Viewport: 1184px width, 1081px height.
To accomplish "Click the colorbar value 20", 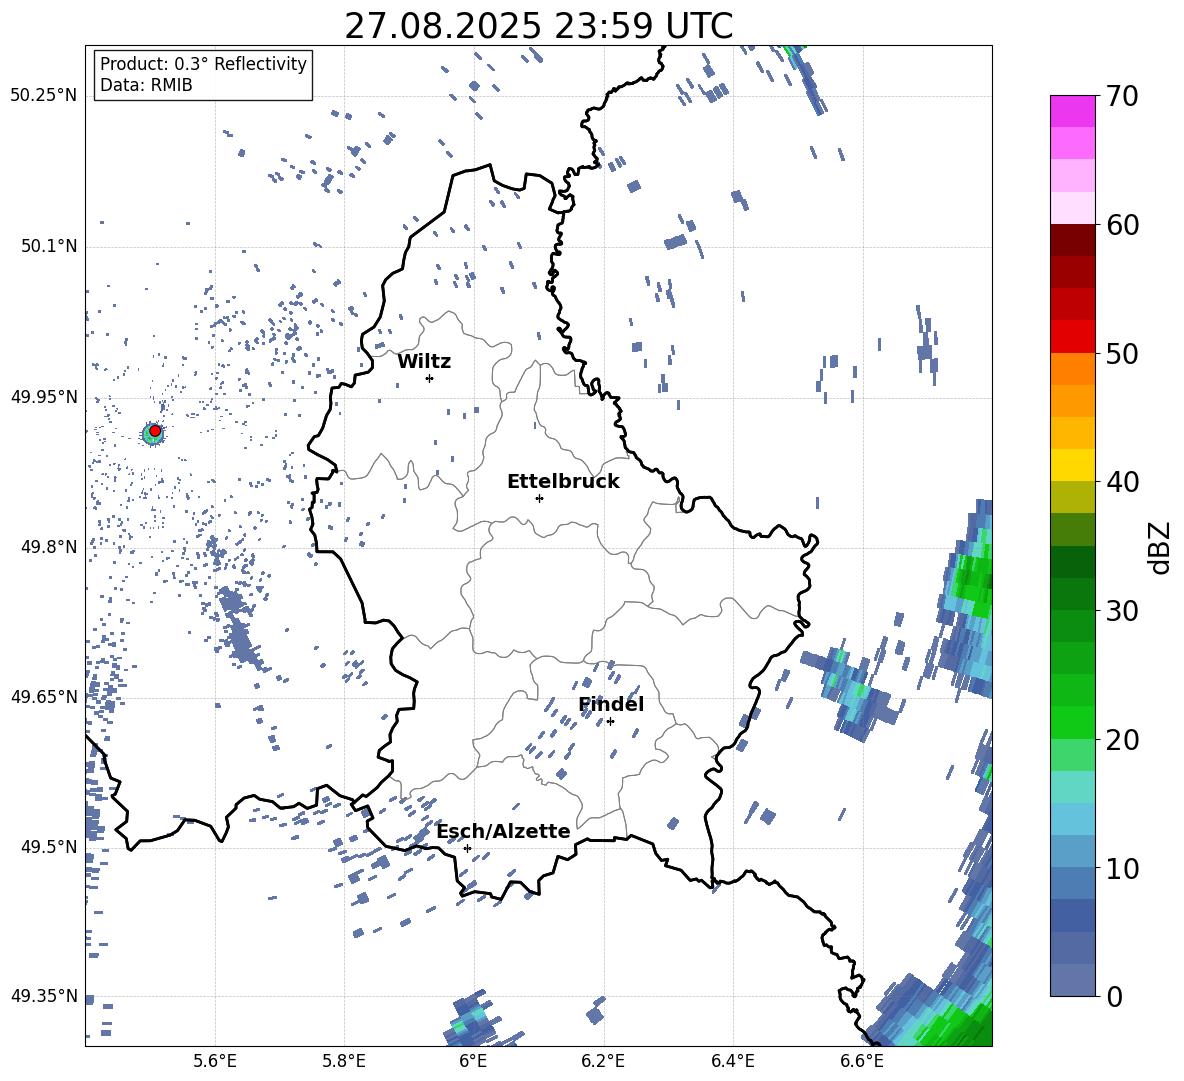I will click(1121, 740).
